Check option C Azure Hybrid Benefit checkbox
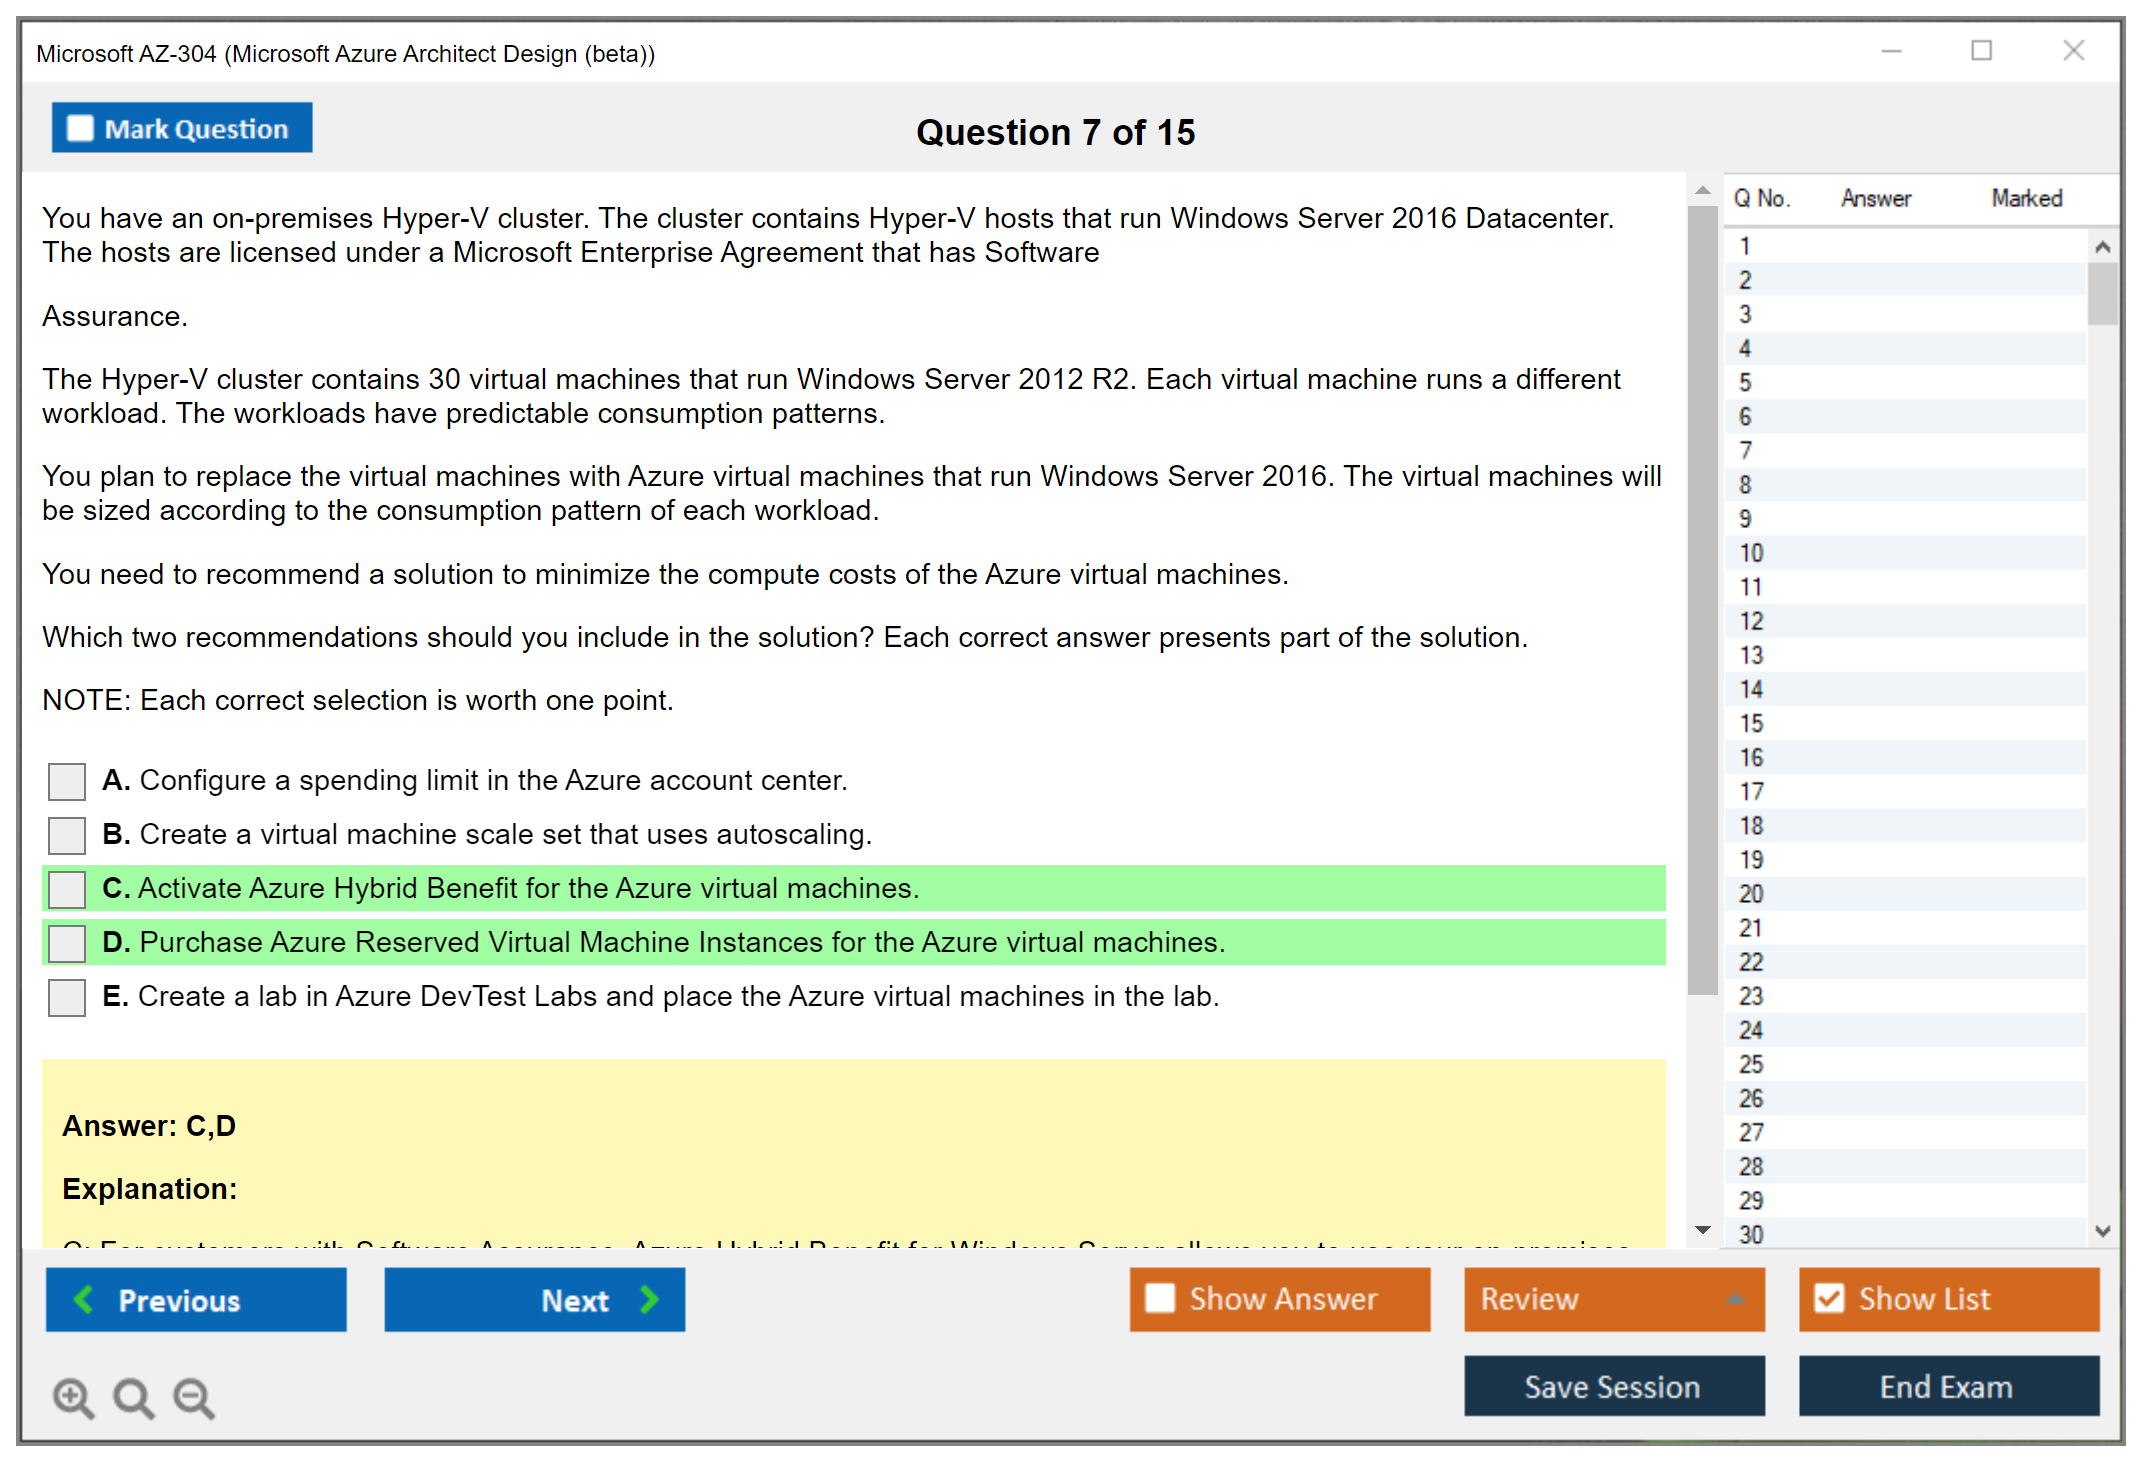Screen dimensions: 2150x1470 (67, 889)
